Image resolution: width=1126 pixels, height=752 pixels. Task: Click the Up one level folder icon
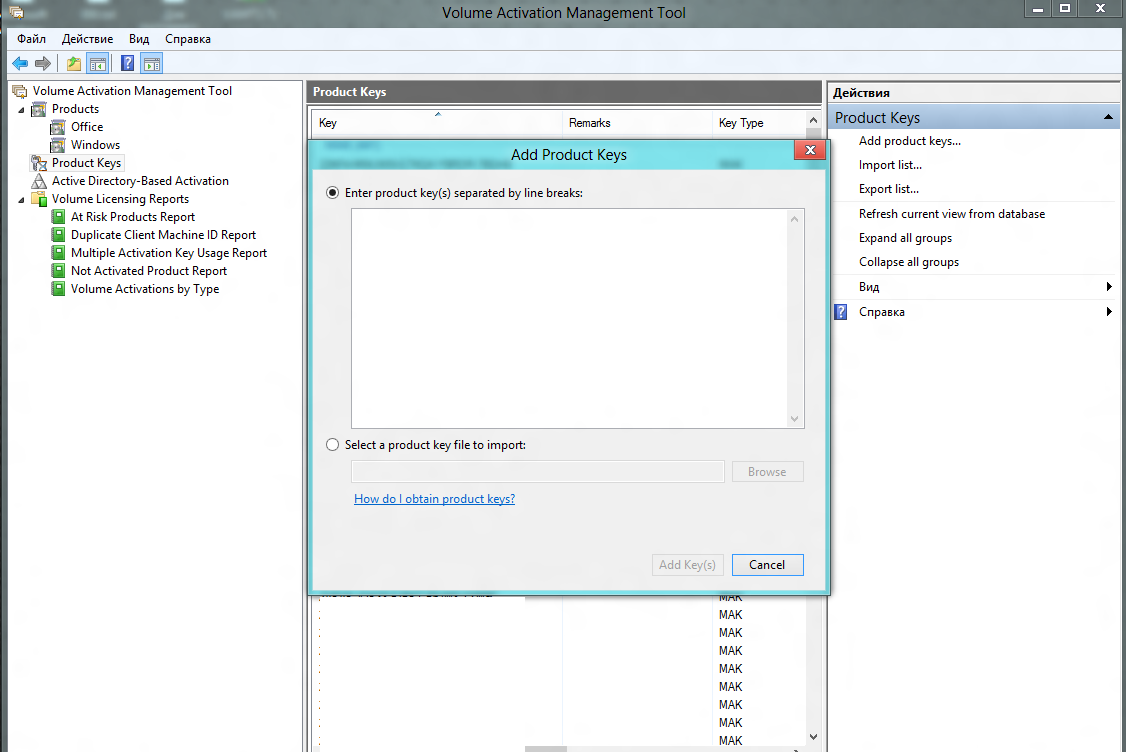74,64
